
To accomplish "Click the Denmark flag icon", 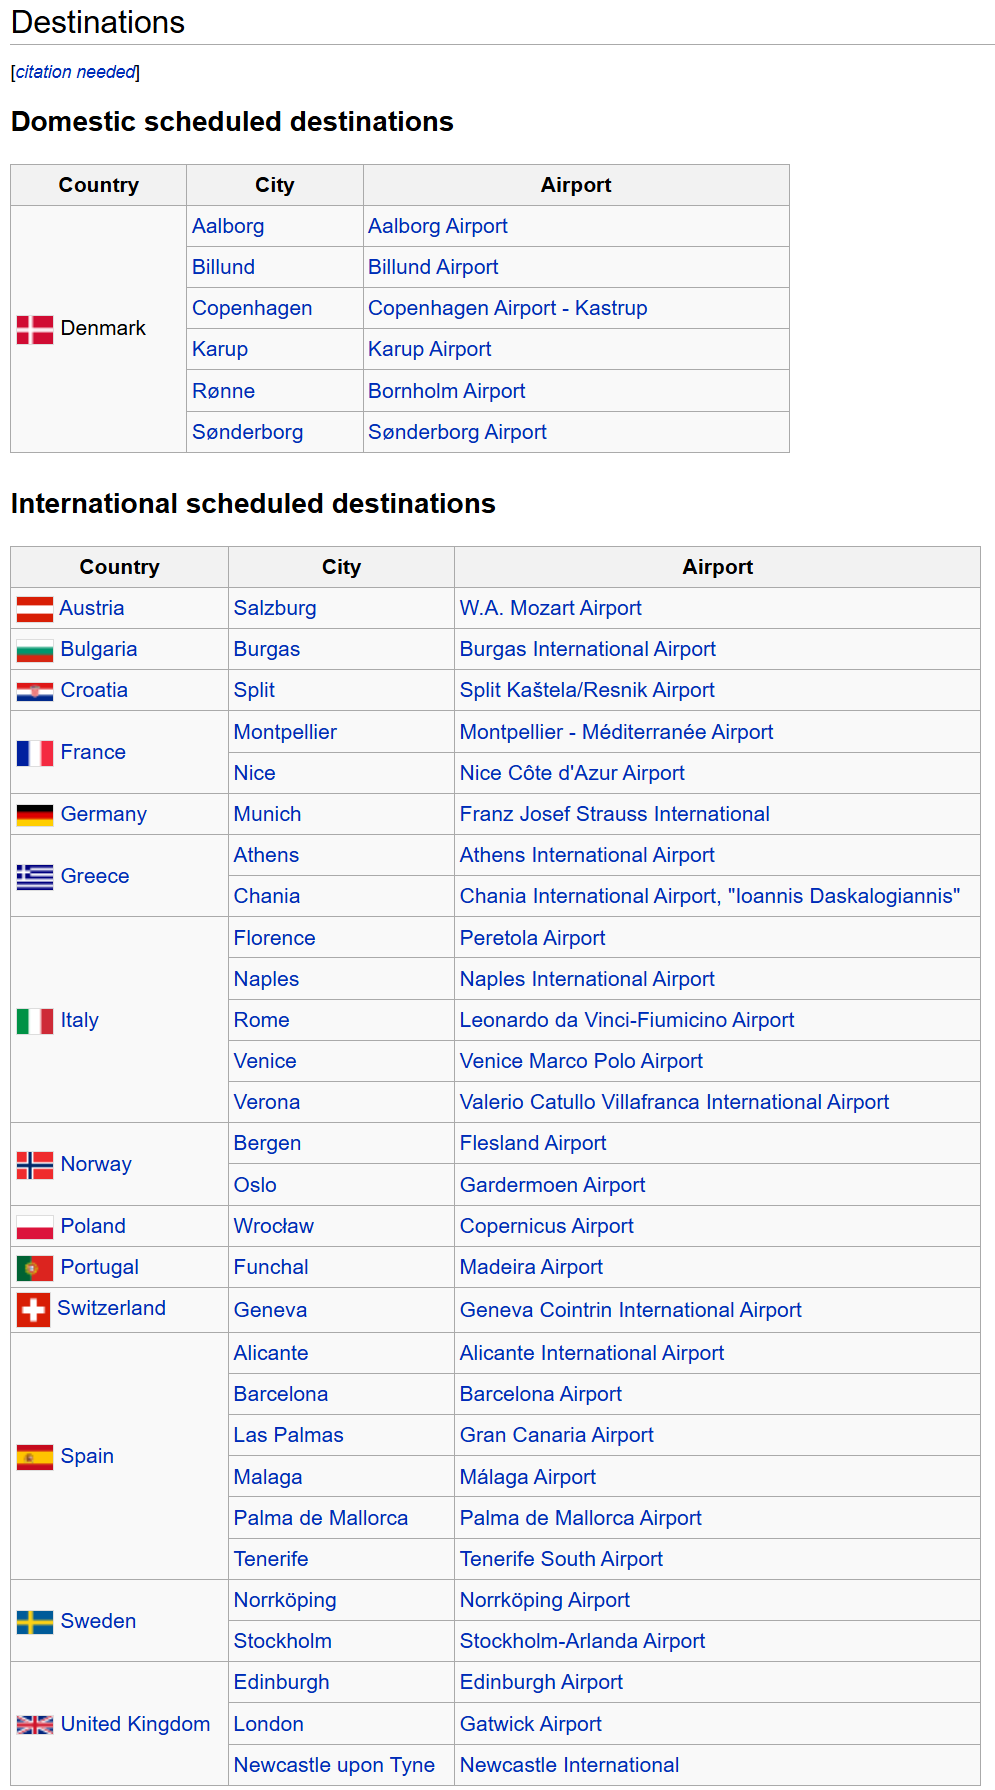I will click(35, 329).
